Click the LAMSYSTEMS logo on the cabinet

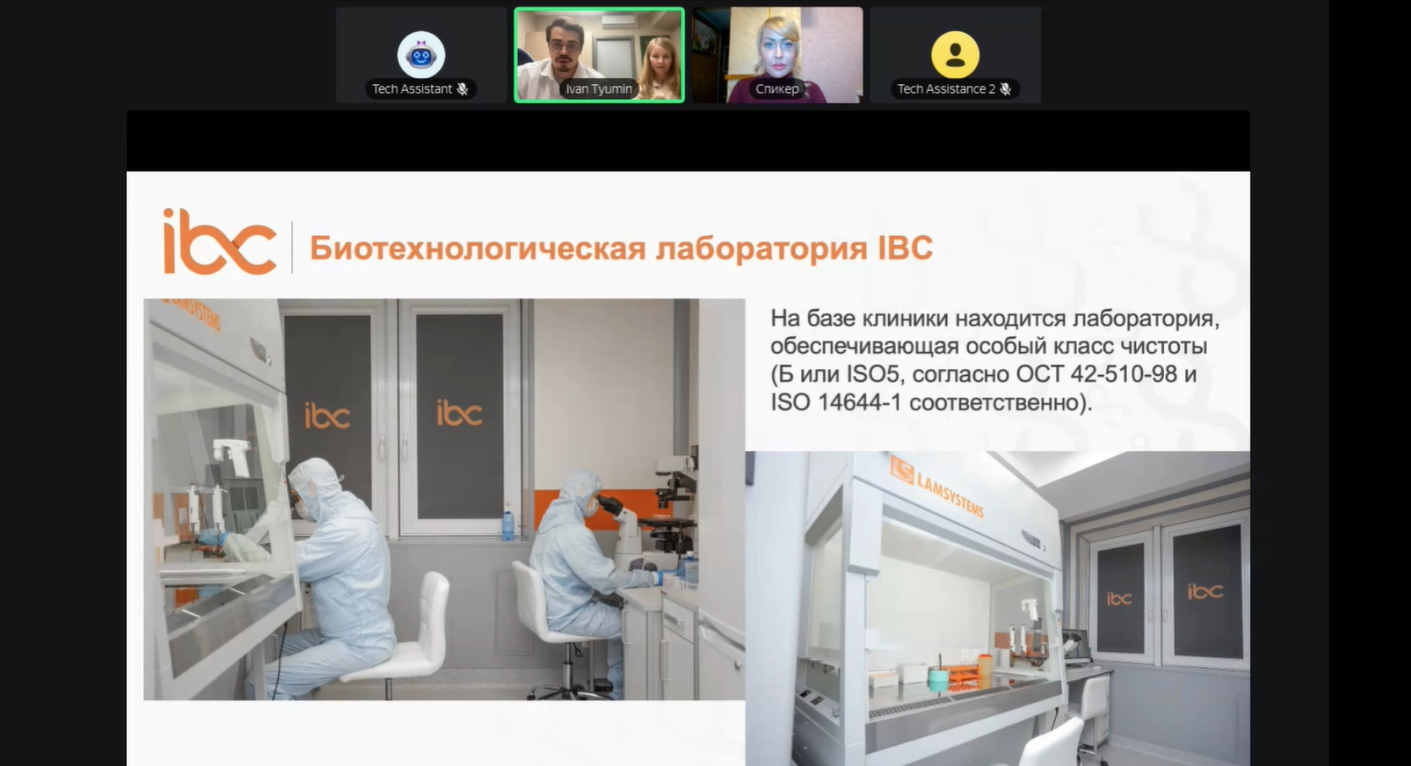(937, 486)
